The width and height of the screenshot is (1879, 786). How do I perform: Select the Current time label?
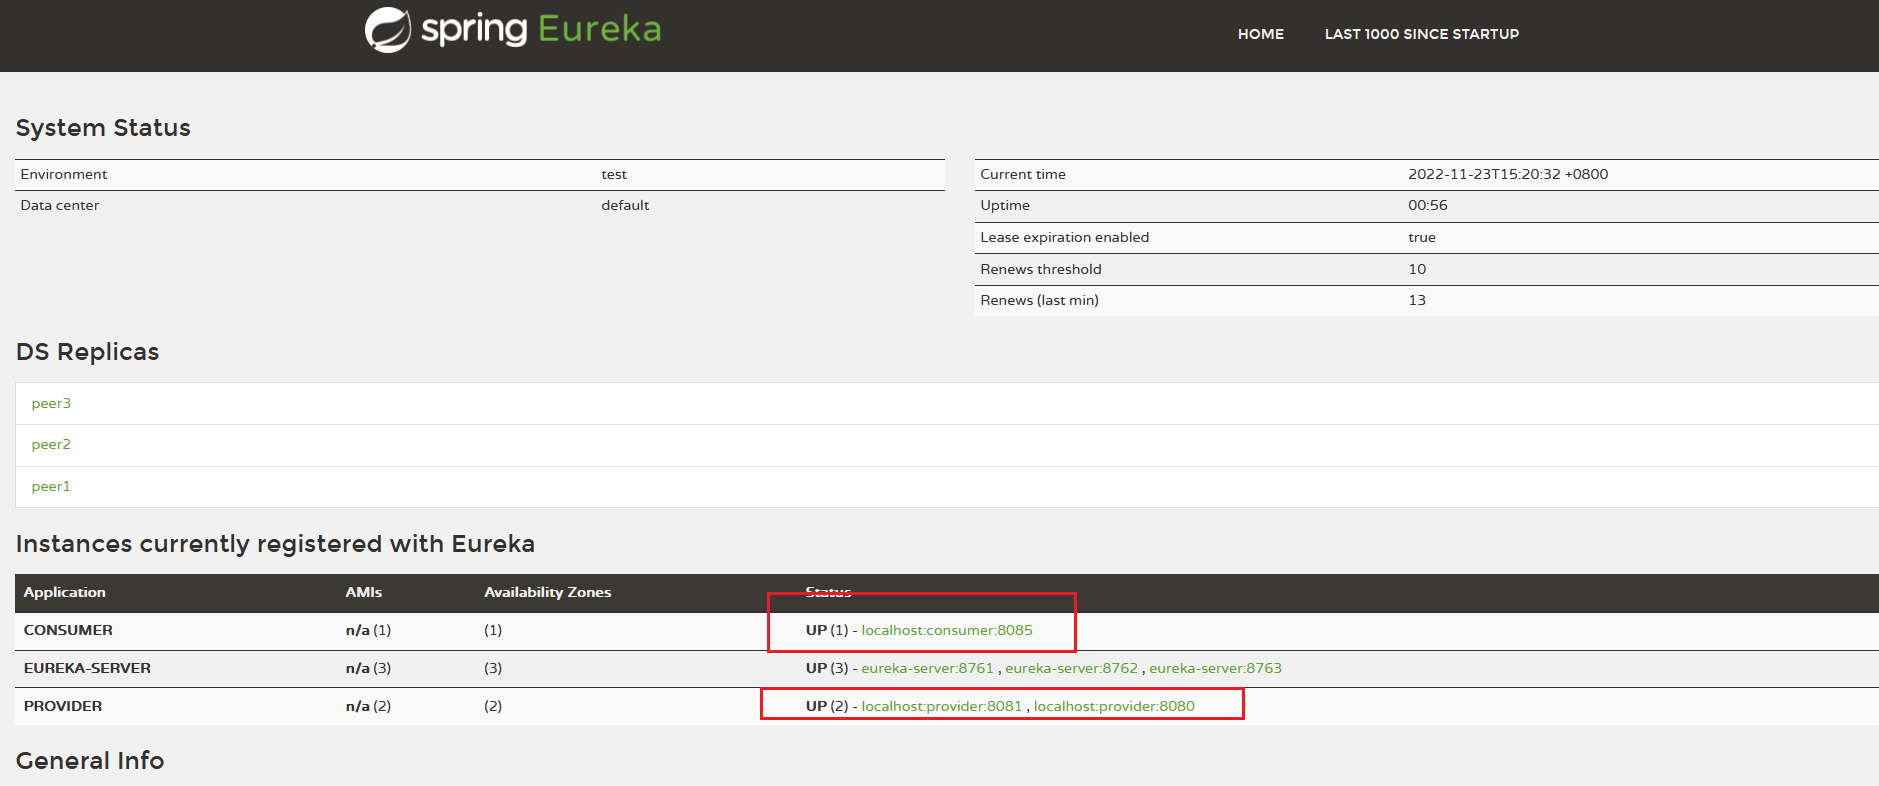click(x=1023, y=174)
